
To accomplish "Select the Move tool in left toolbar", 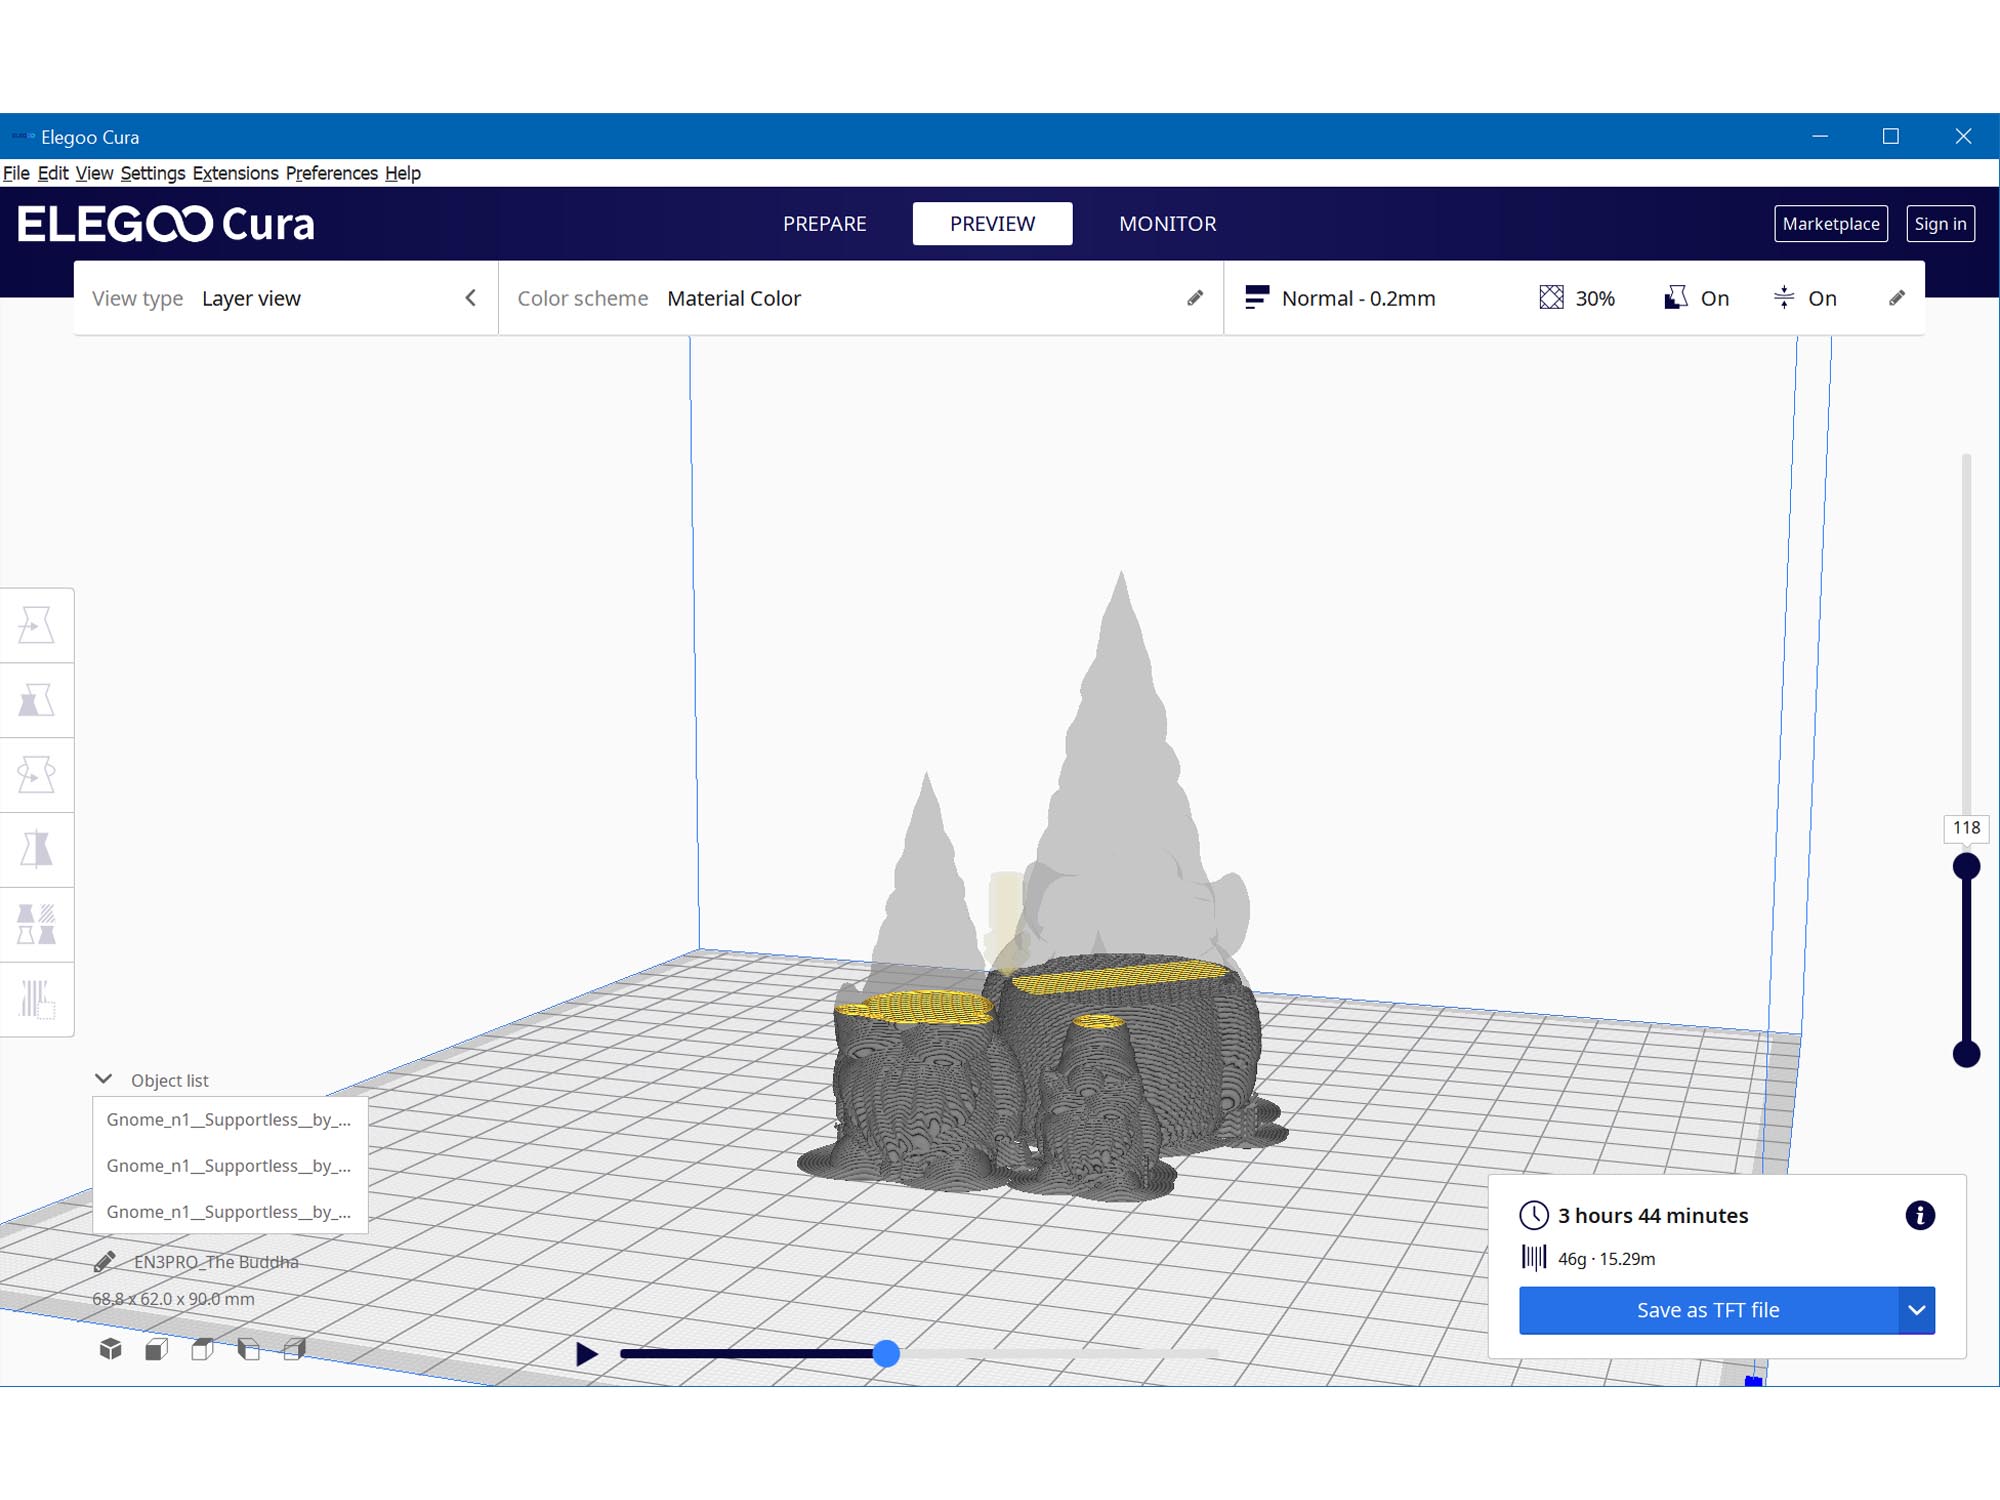I will [x=37, y=625].
